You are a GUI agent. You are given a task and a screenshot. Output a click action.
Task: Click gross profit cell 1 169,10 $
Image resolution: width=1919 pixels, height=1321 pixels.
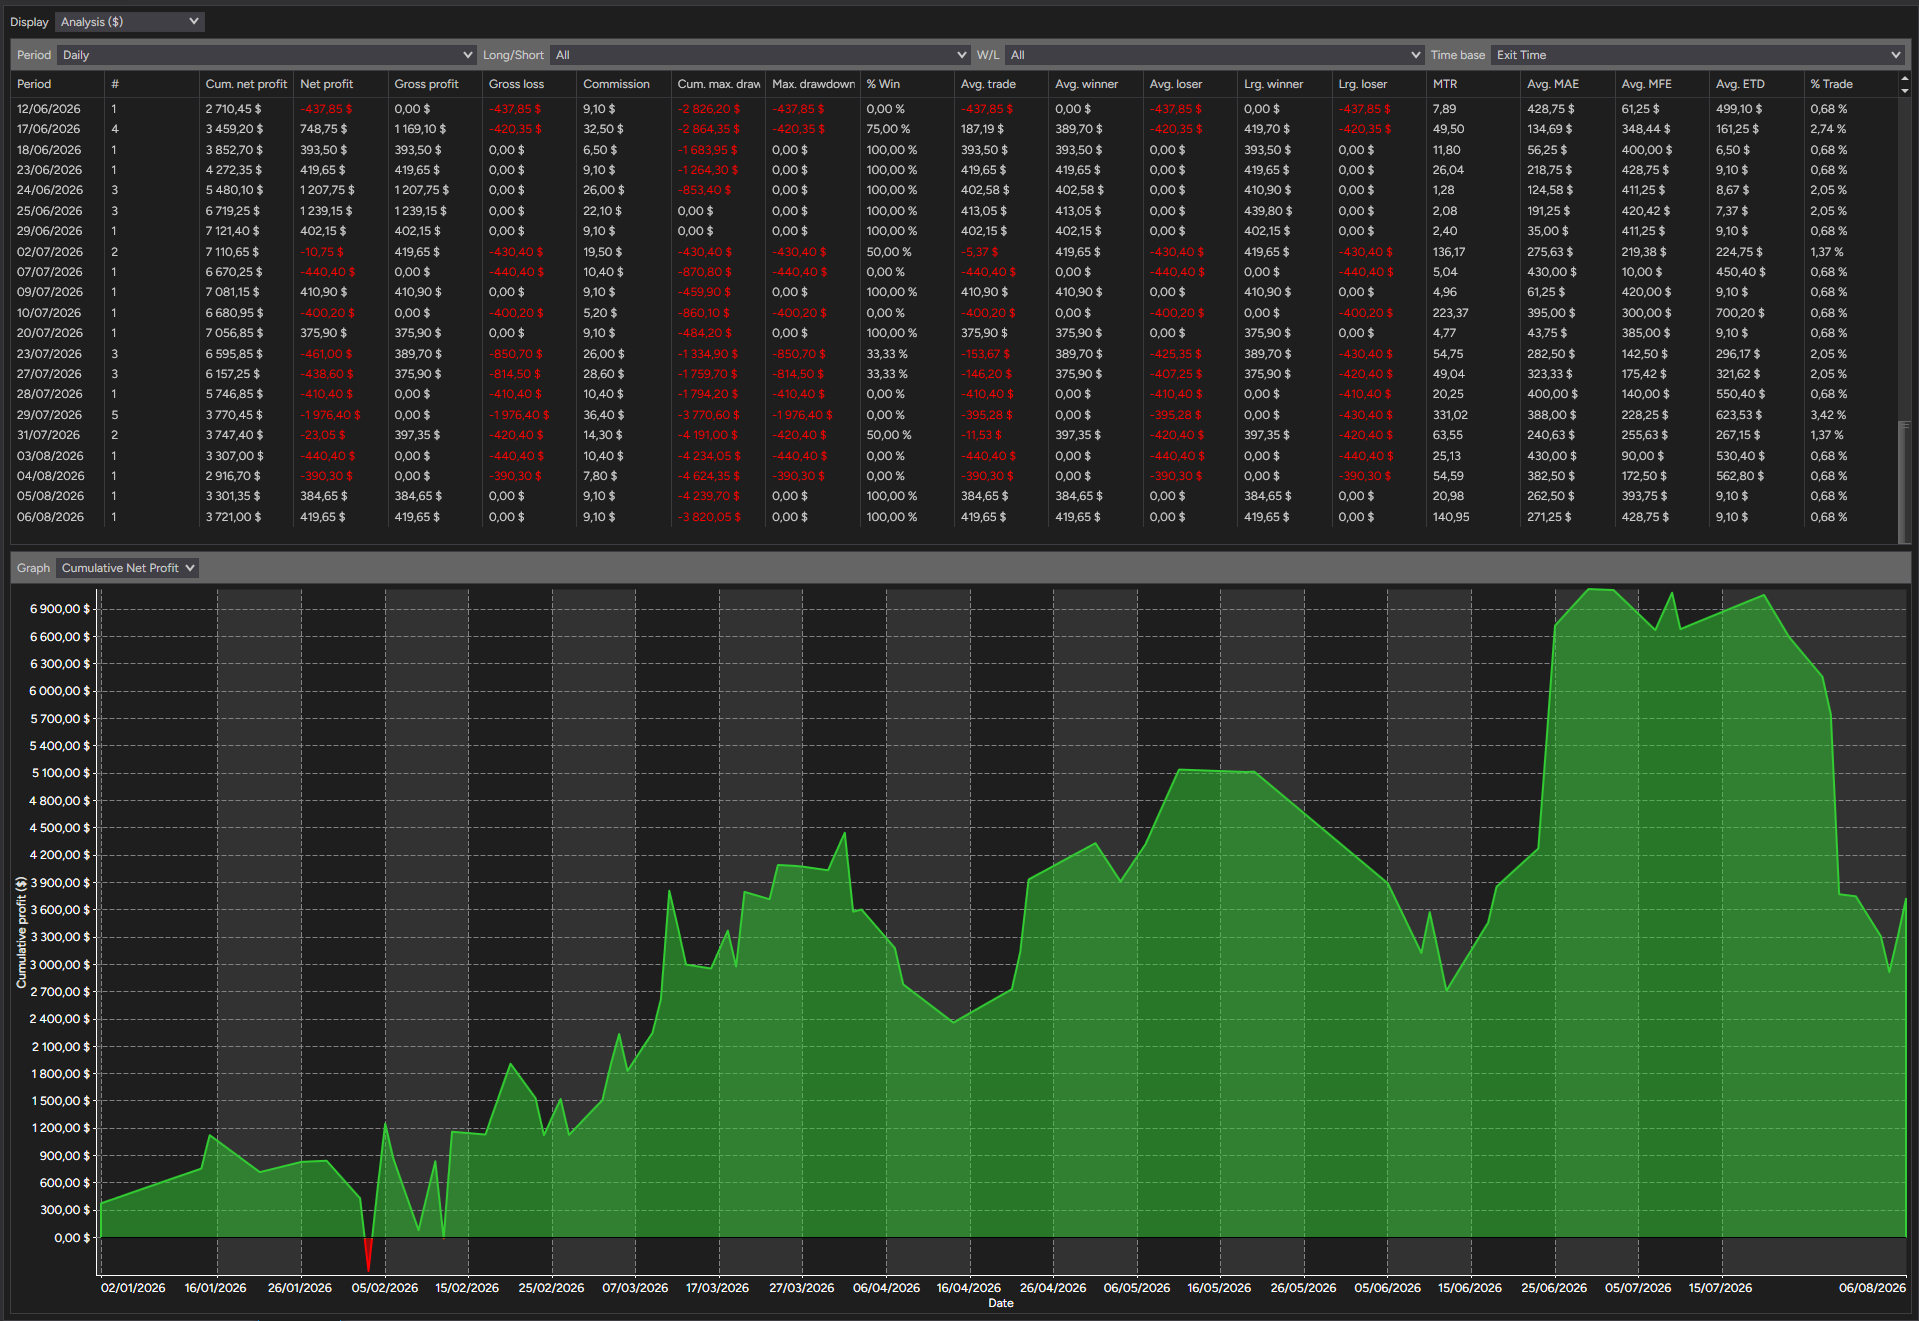[x=420, y=129]
